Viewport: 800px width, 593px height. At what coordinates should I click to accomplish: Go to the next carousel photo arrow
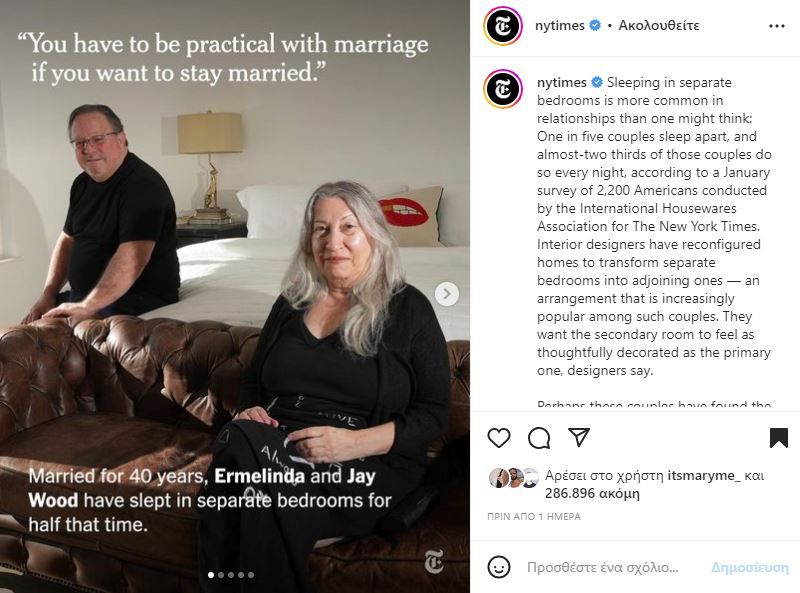pyautogui.click(x=447, y=294)
